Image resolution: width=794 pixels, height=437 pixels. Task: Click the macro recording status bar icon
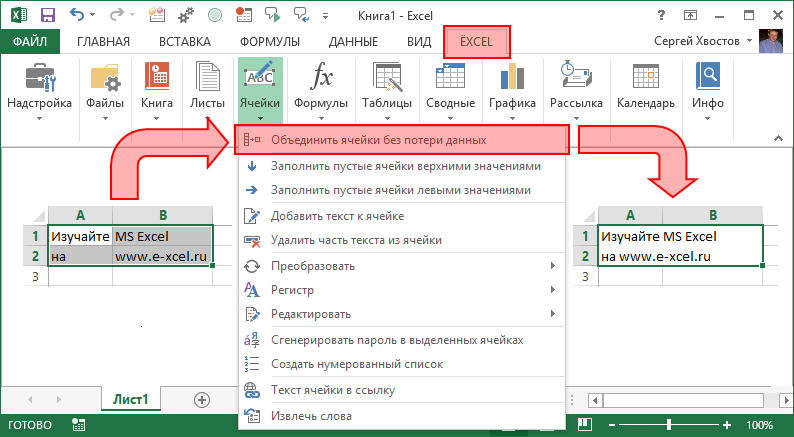[78, 425]
